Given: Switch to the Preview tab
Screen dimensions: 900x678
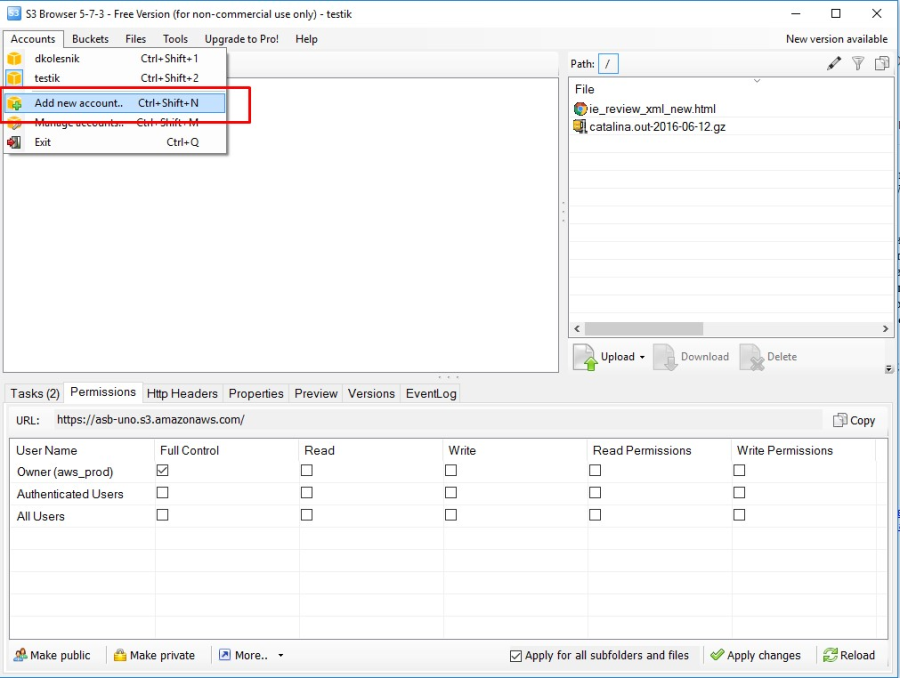Looking at the screenshot, I should pyautogui.click(x=316, y=394).
